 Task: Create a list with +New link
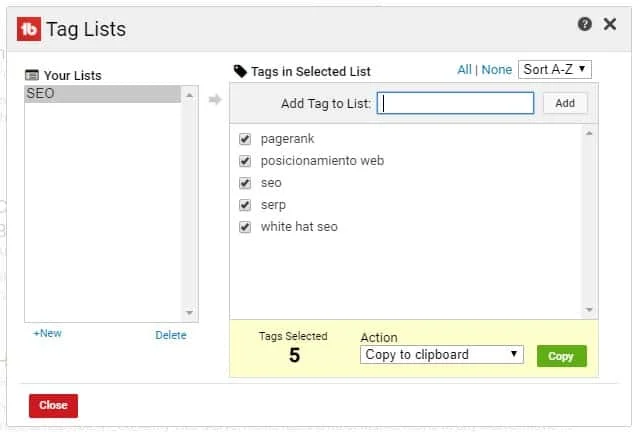point(47,333)
